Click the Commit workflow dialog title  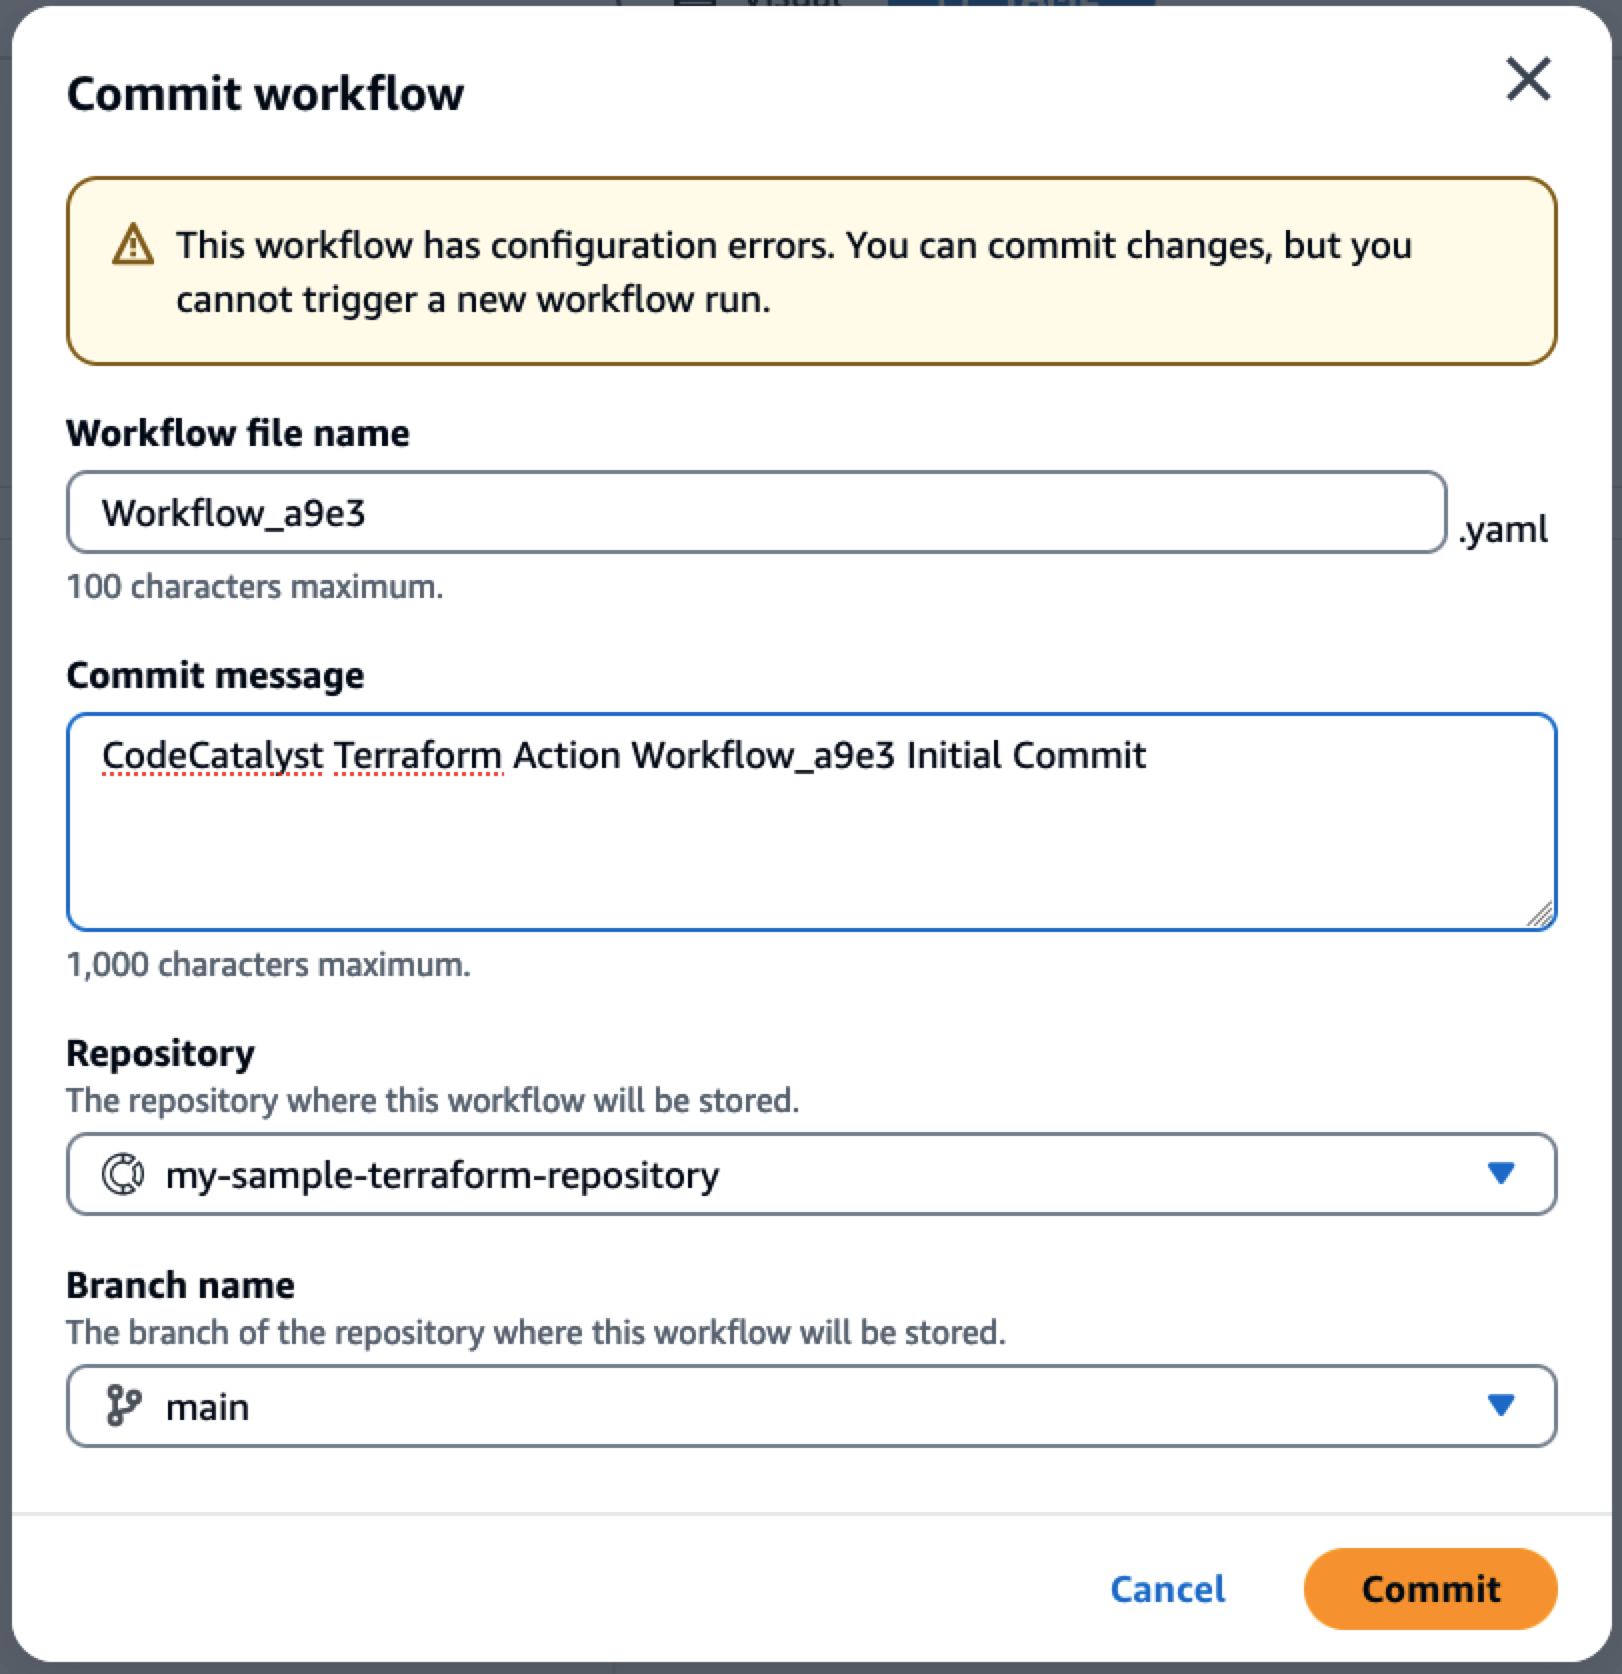click(x=265, y=93)
